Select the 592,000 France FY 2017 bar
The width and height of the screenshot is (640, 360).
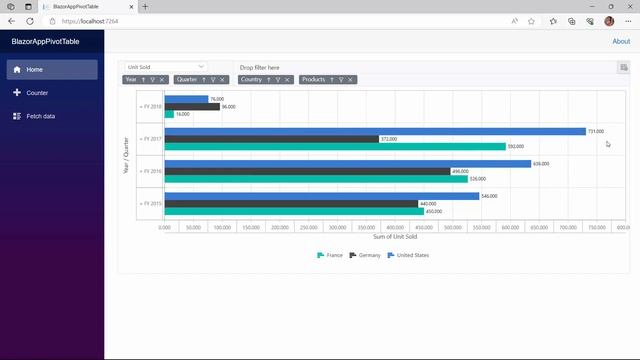pyautogui.click(x=335, y=146)
